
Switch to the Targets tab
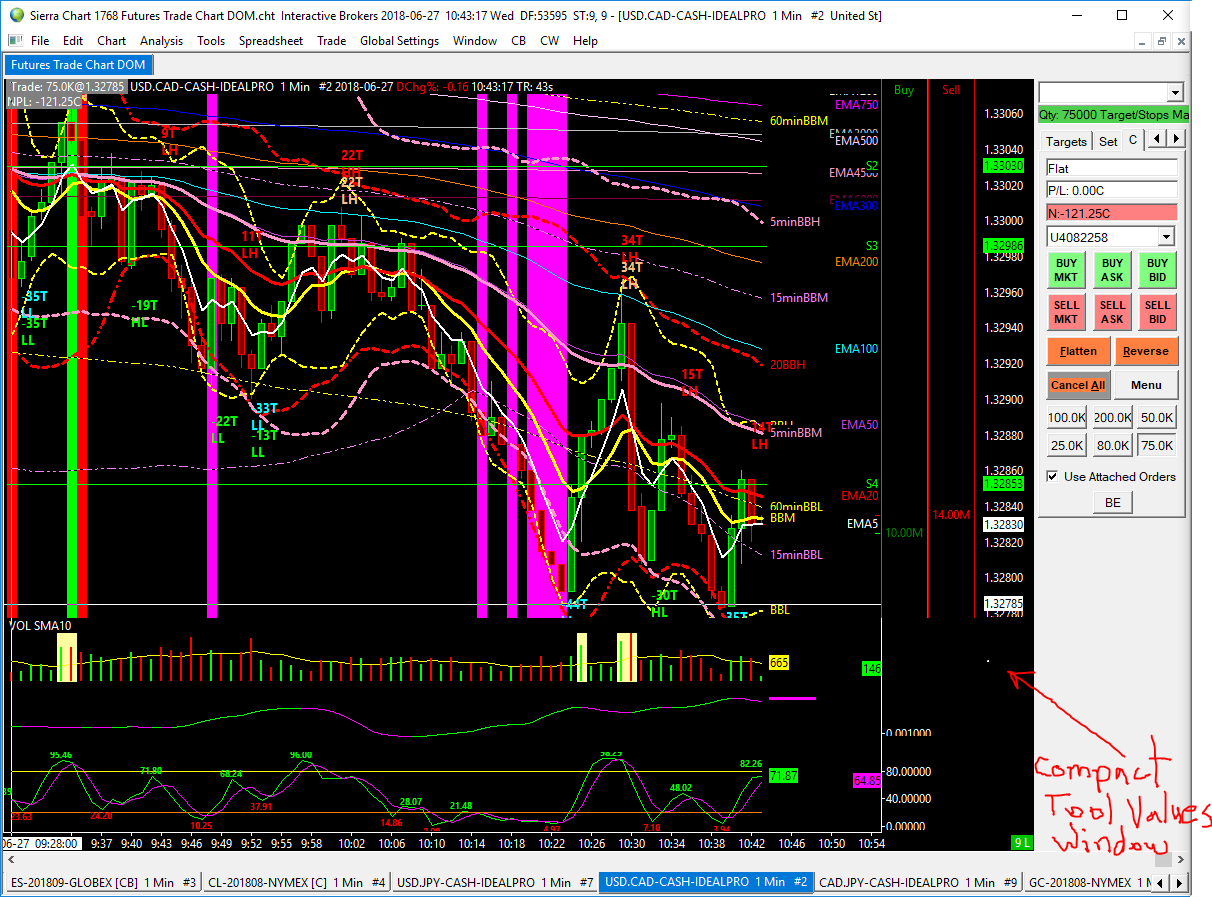1066,141
